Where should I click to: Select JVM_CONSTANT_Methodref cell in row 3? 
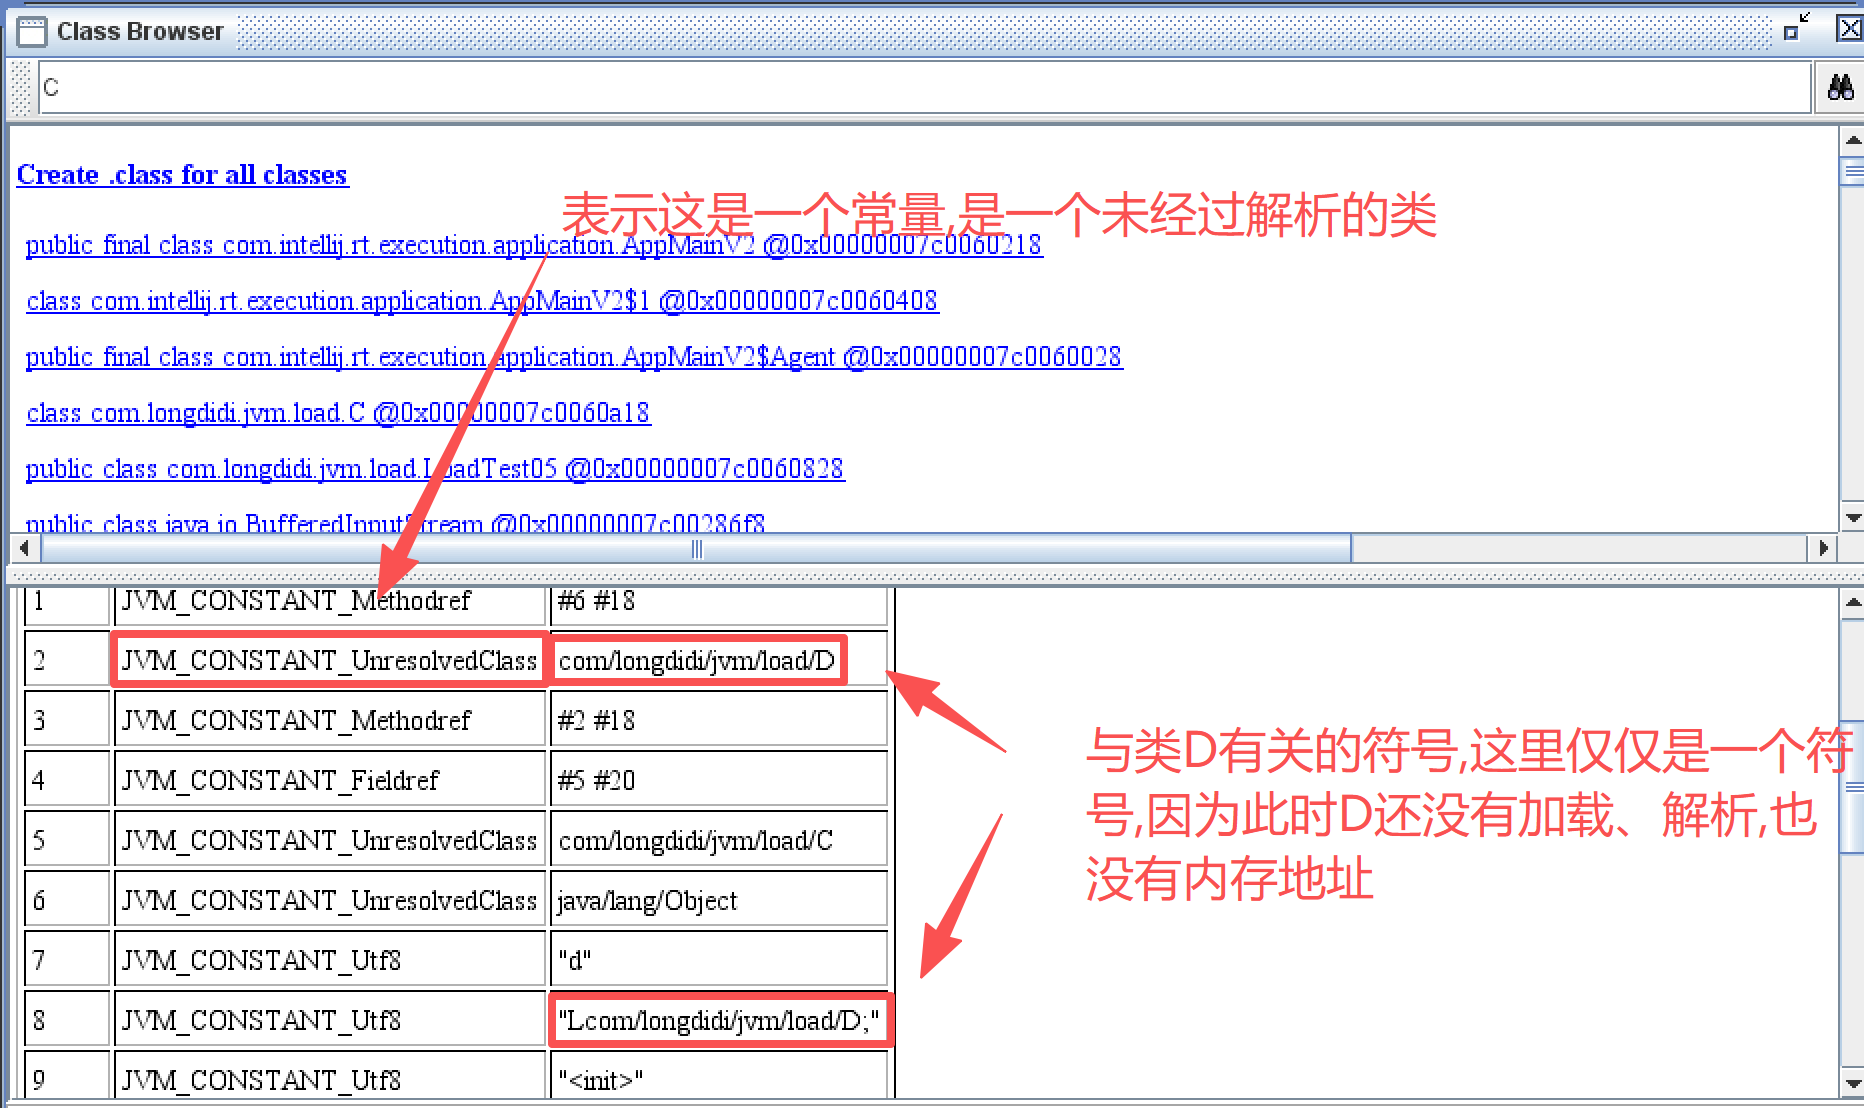(x=329, y=720)
